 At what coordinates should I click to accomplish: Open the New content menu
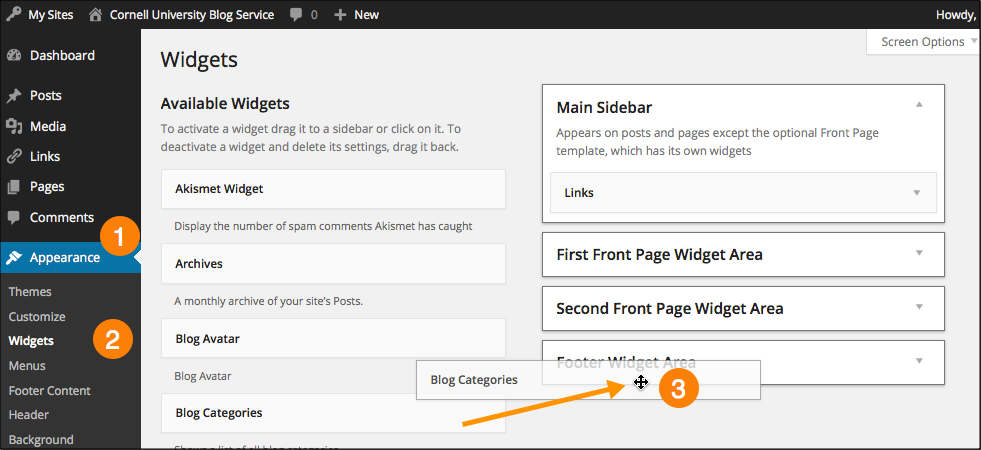[x=367, y=14]
